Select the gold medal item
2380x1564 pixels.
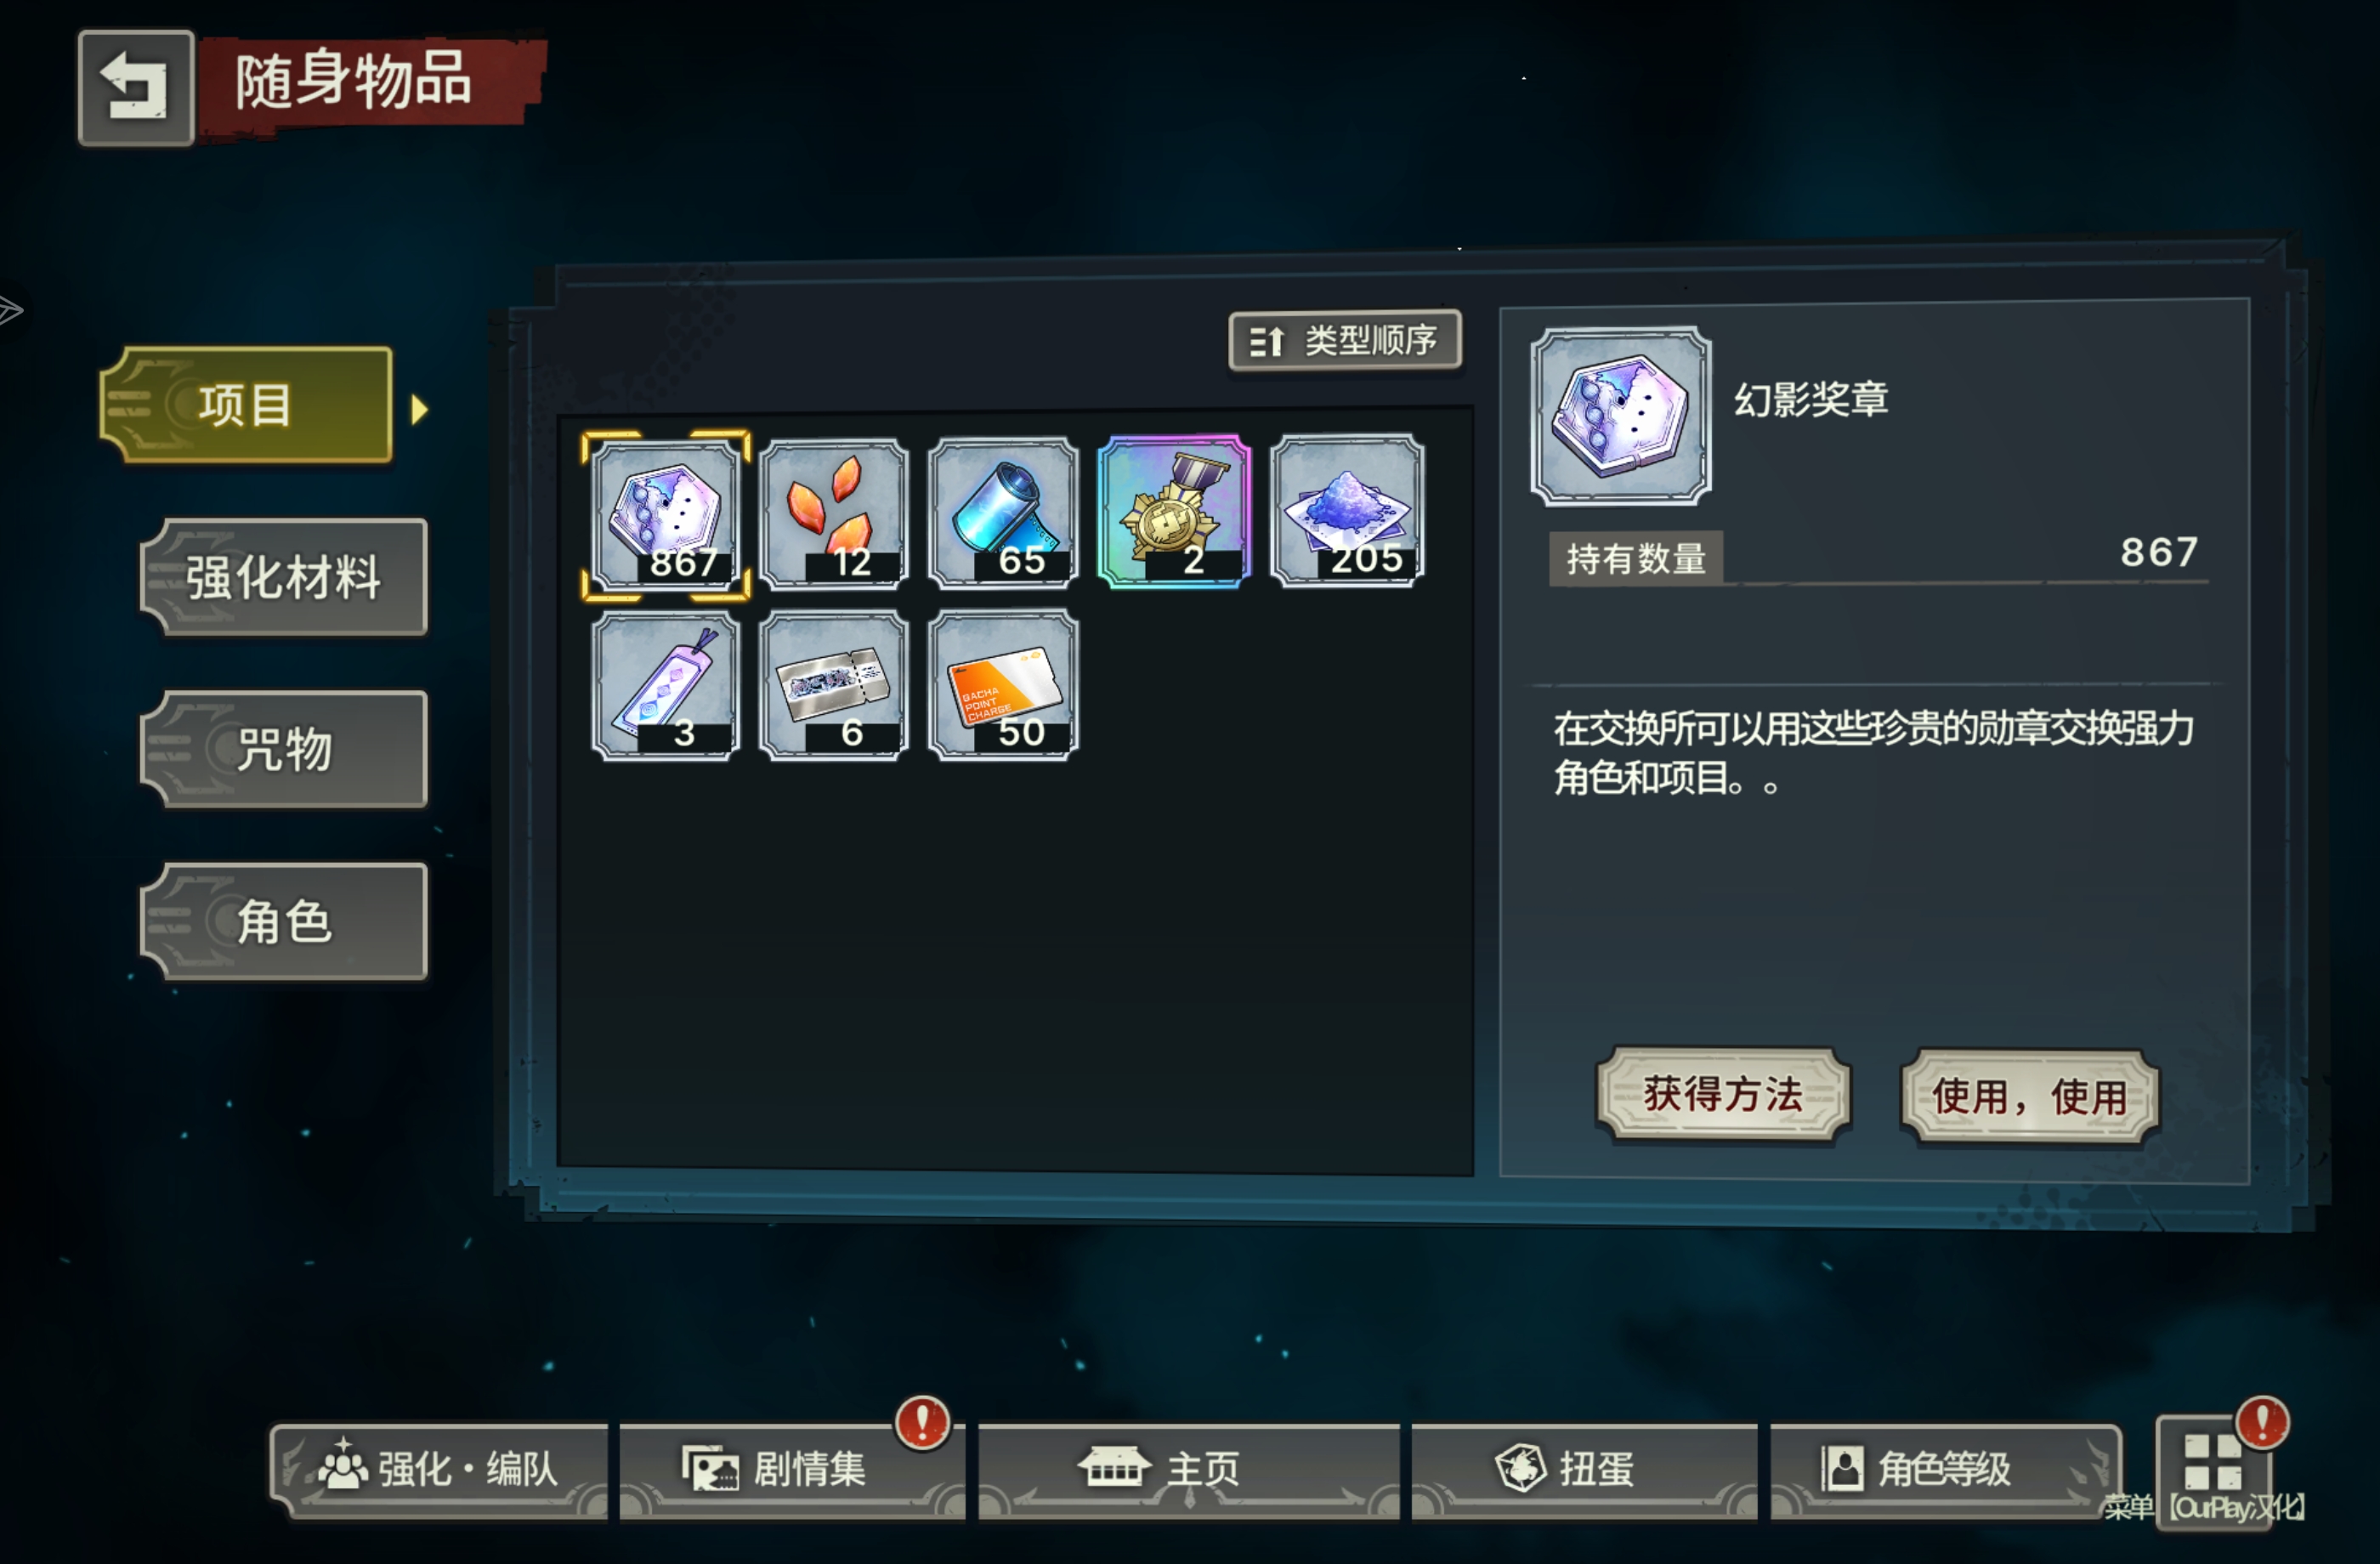(1174, 511)
